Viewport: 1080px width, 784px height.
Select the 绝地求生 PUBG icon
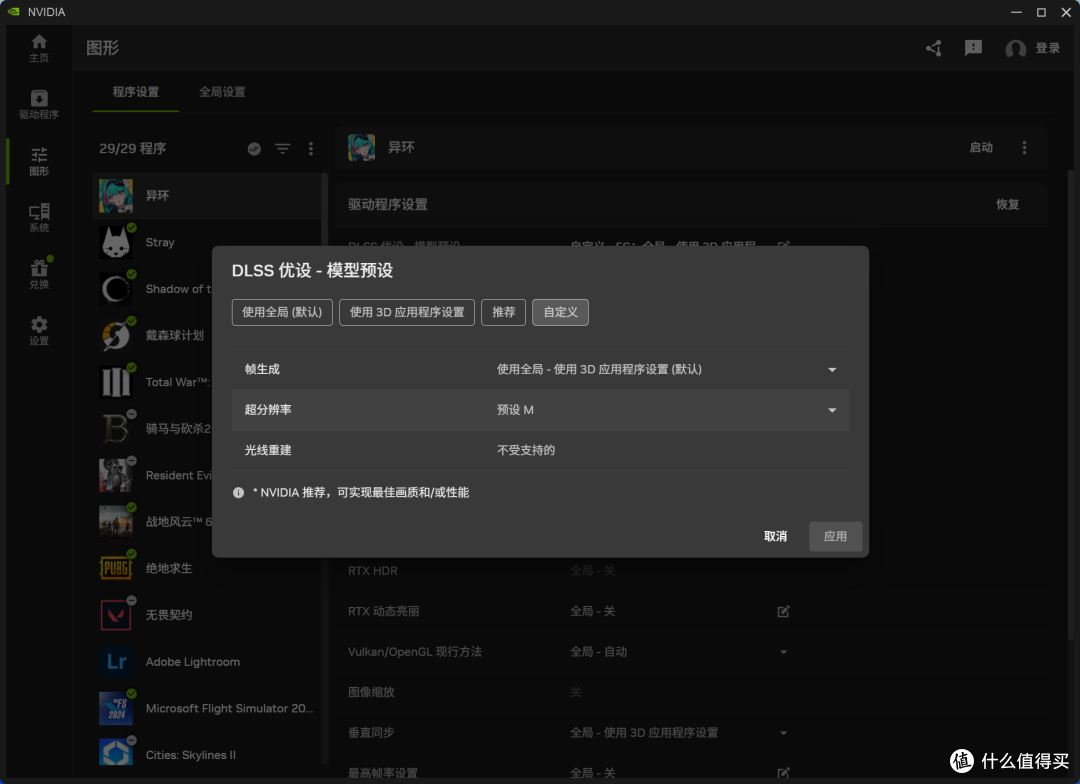(116, 568)
